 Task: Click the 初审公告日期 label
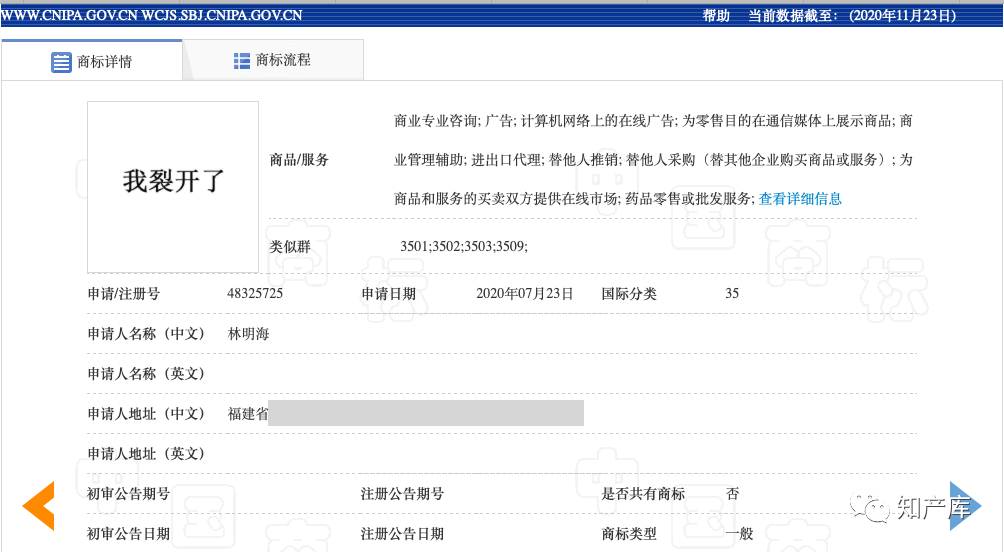[129, 533]
